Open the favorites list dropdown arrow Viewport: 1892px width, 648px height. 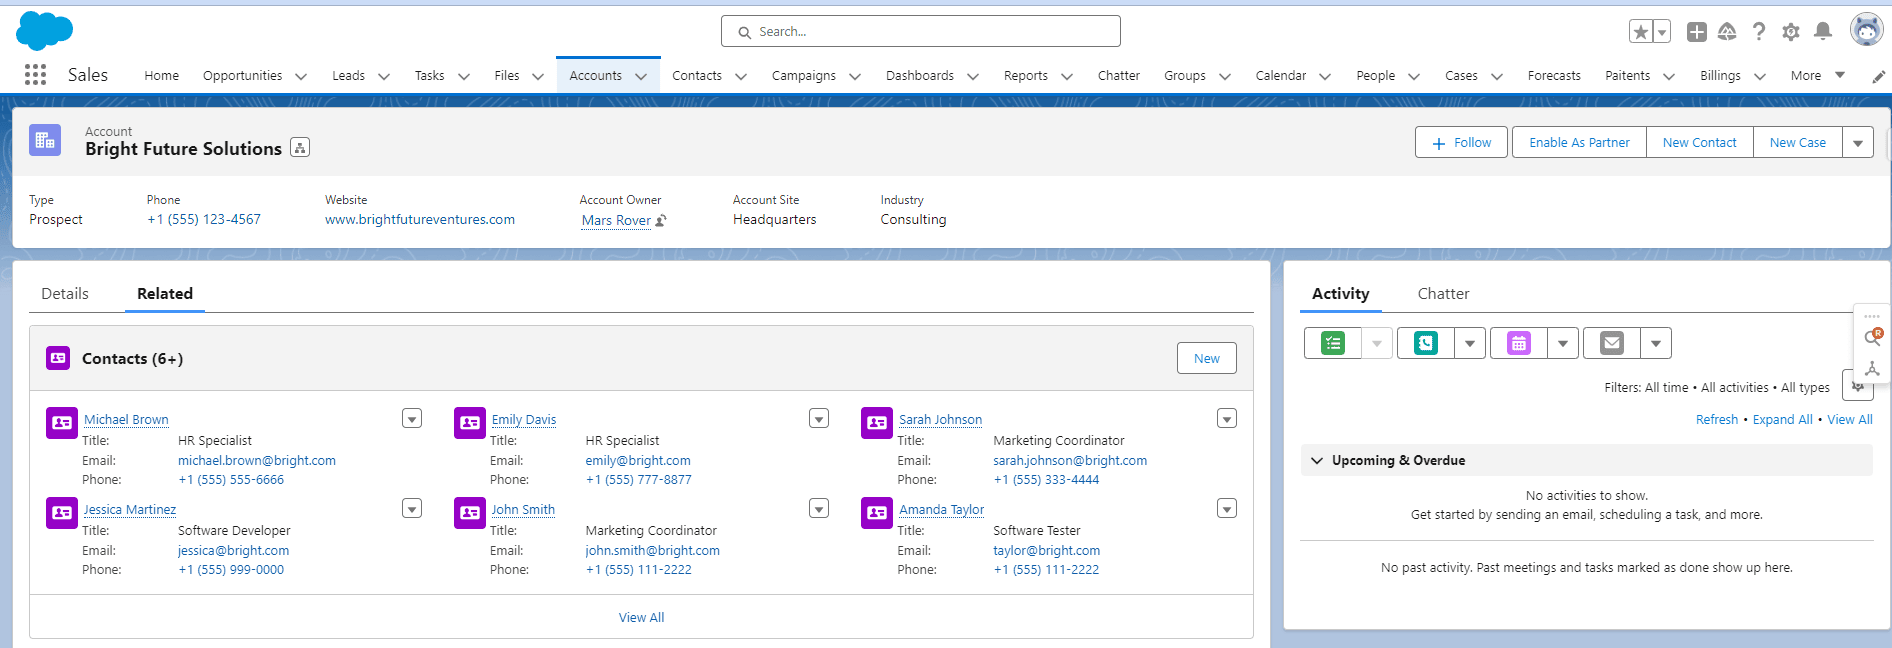click(x=1662, y=32)
